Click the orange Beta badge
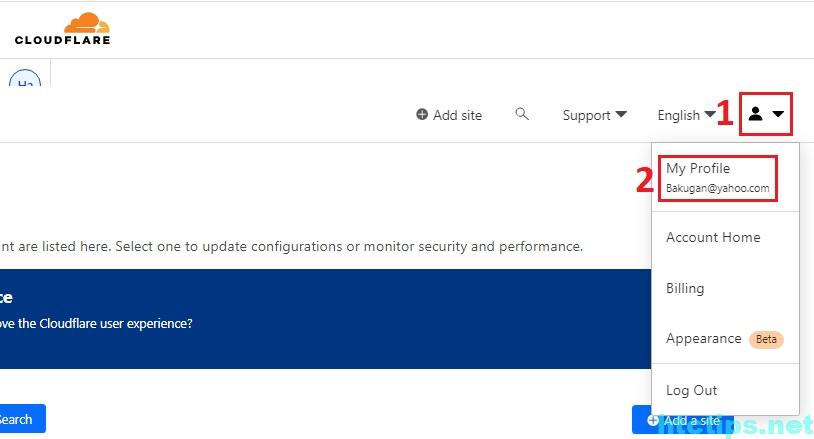This screenshot has width=814, height=439. point(766,339)
